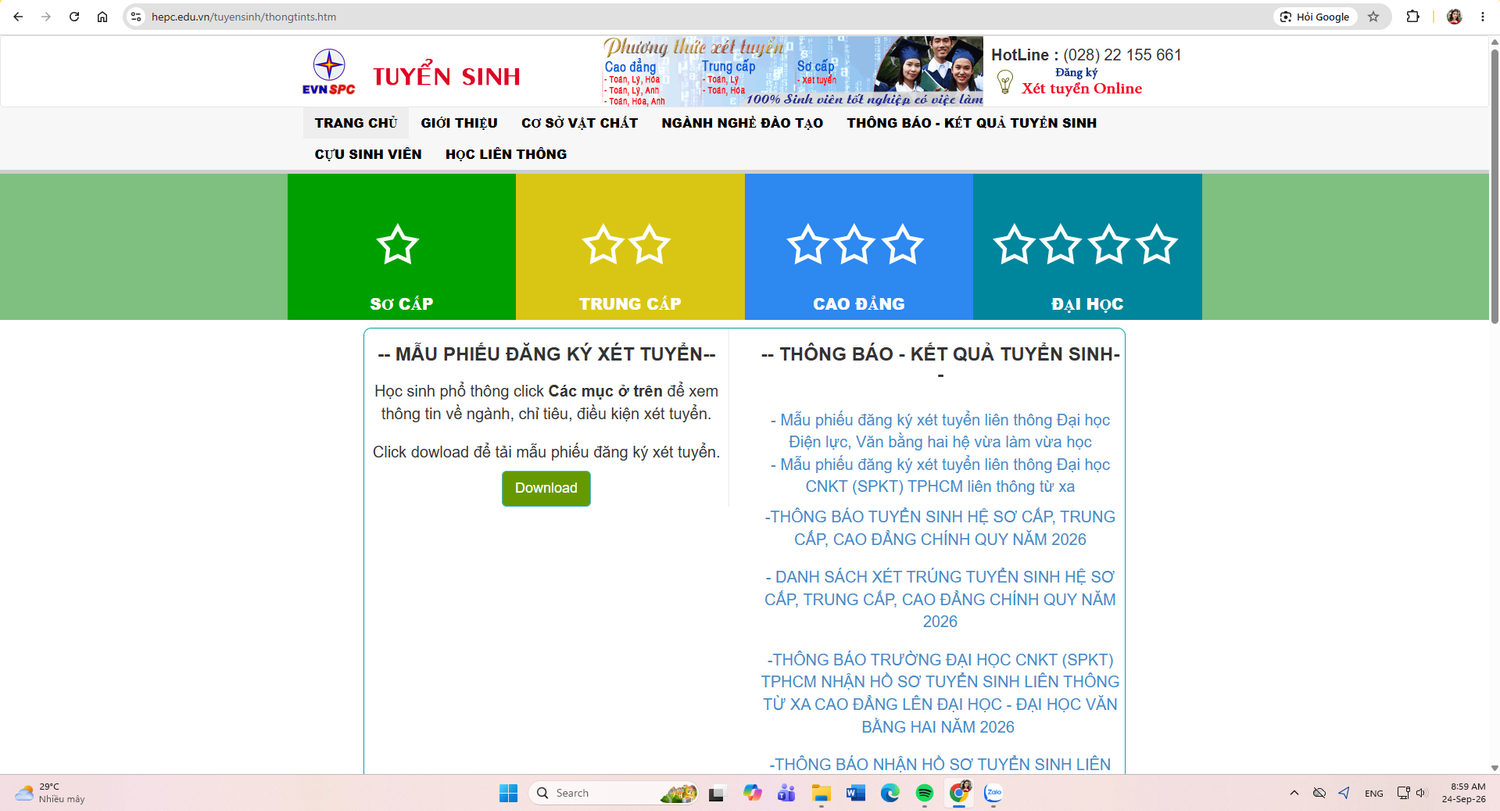The height and width of the screenshot is (811, 1500).
Task: Open the network status tray icon
Action: pyautogui.click(x=1403, y=793)
